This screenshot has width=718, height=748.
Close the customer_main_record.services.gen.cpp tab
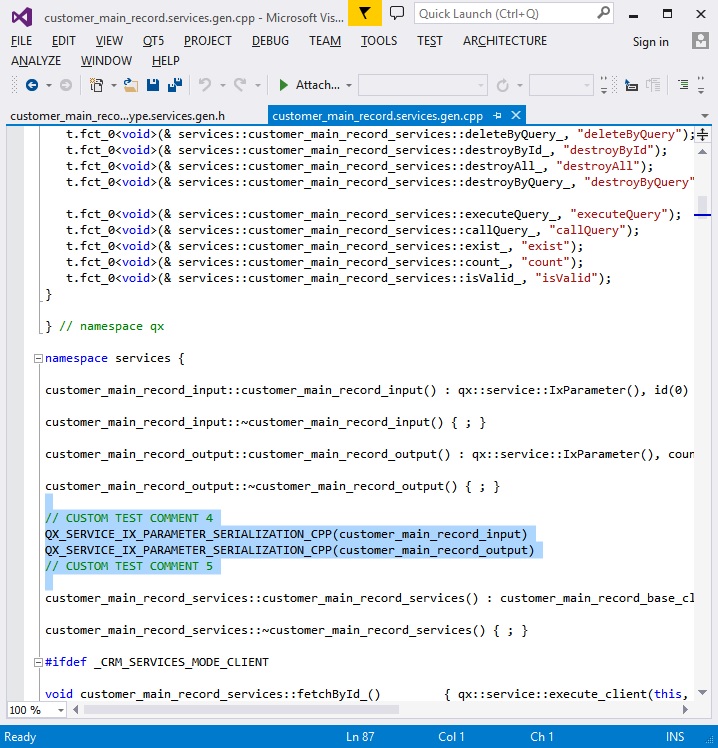coord(516,115)
